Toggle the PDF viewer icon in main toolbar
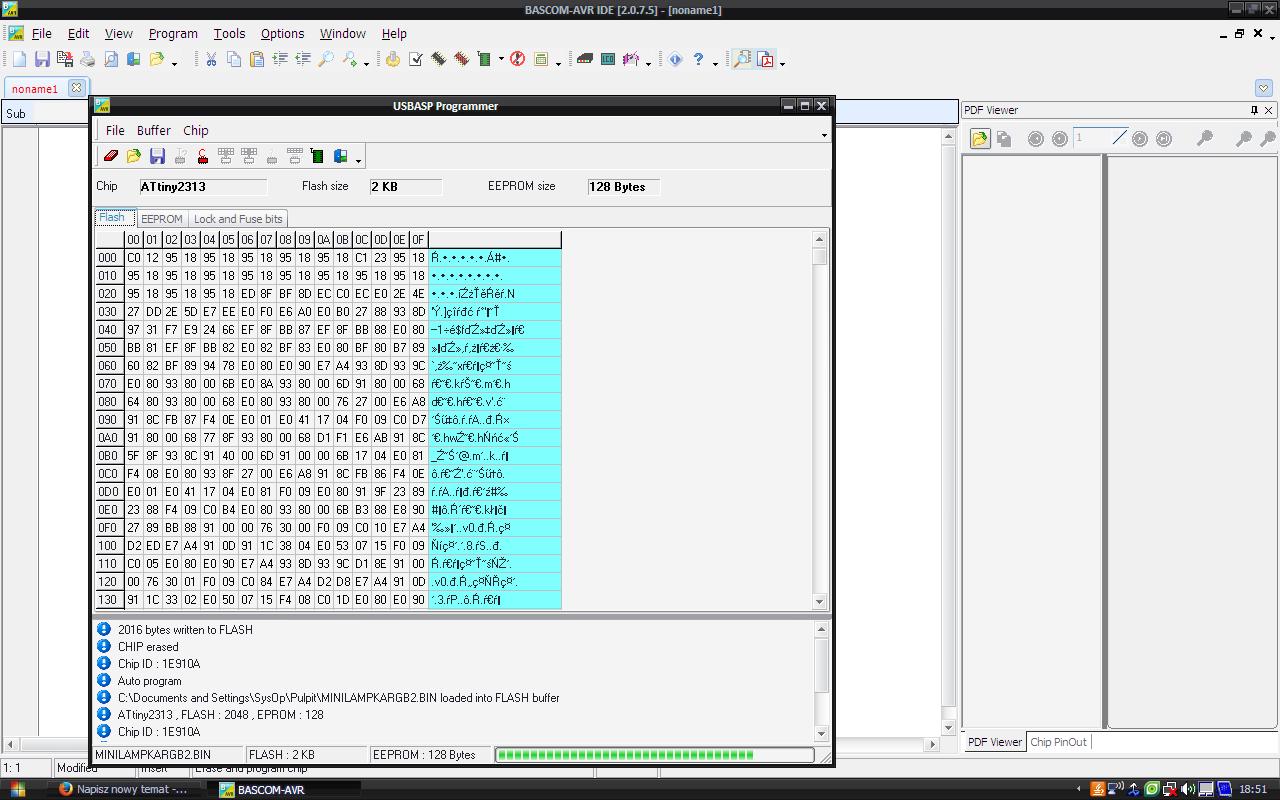This screenshot has height=800, width=1280. click(766, 60)
